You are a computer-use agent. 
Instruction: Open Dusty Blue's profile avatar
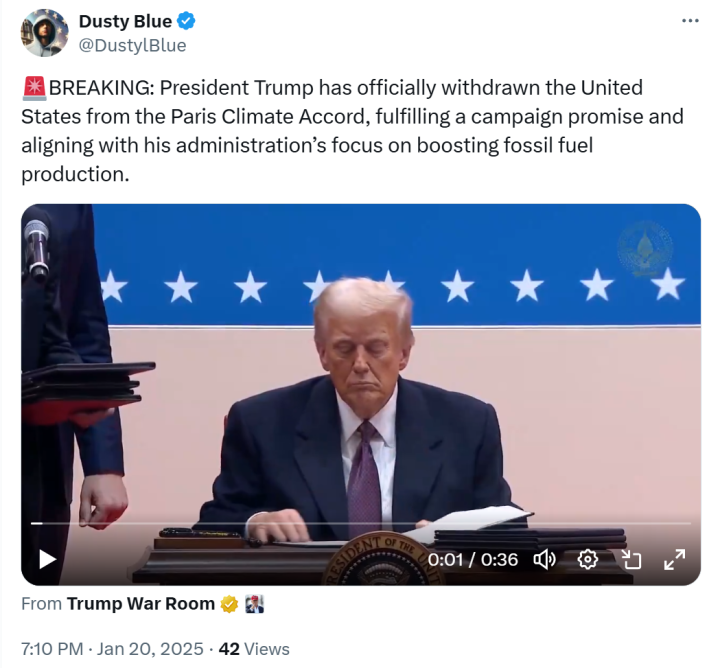pos(42,33)
